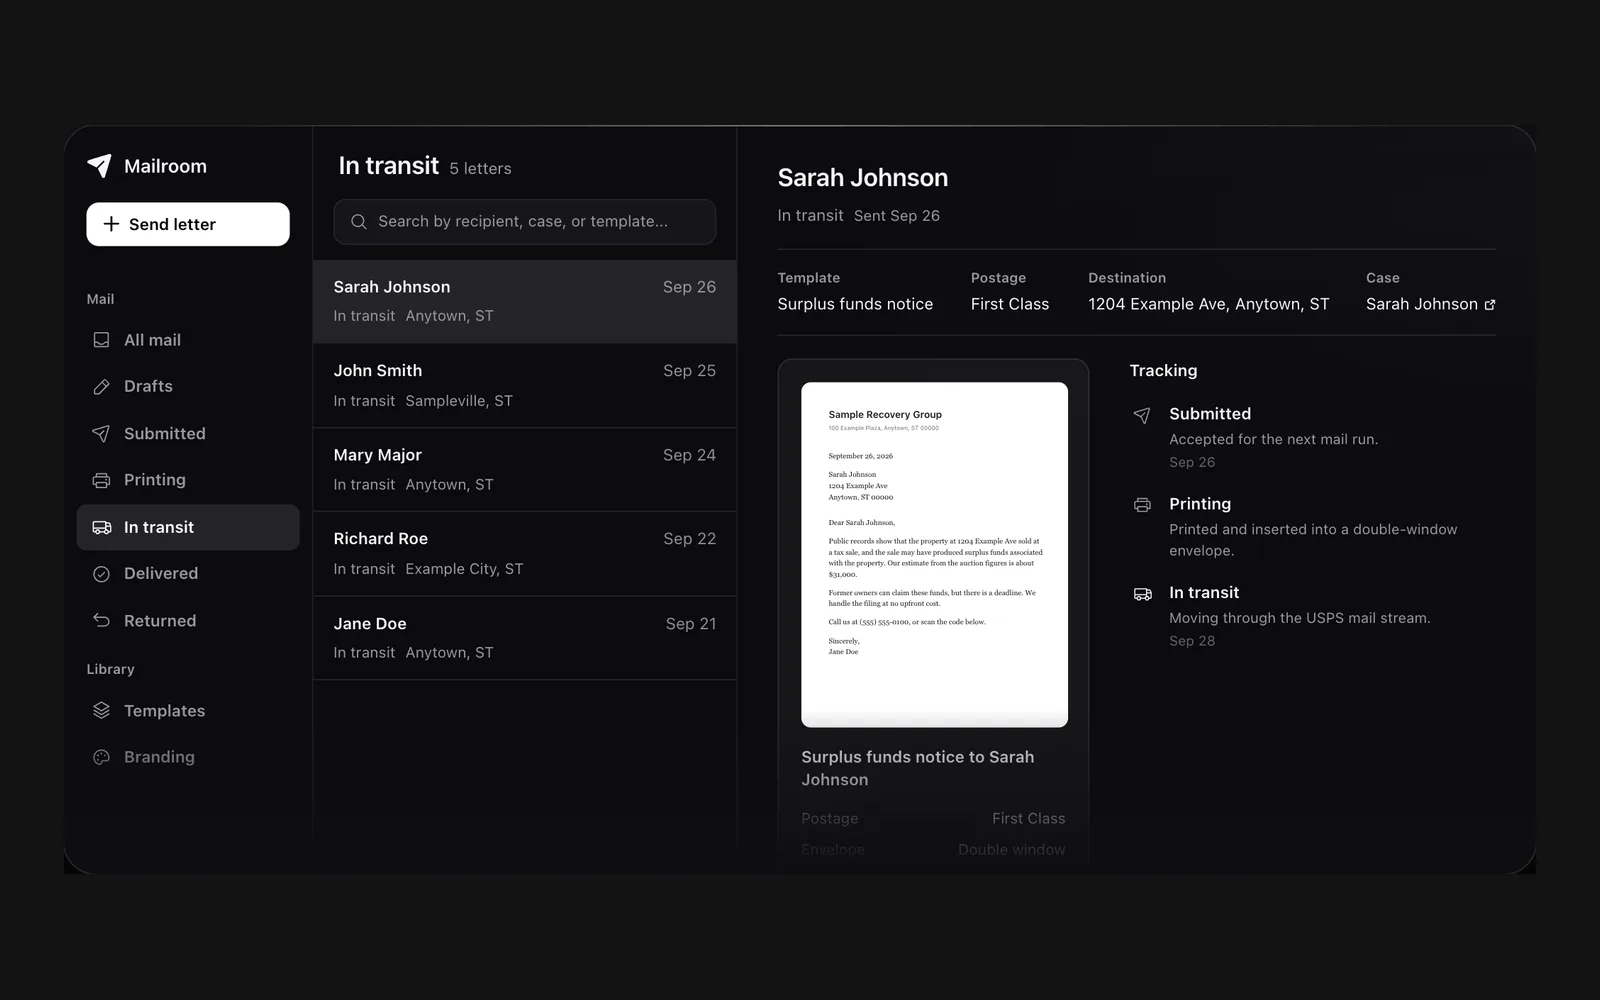The width and height of the screenshot is (1600, 1000).
Task: Click the Tracking heading
Action: [x=1163, y=371]
